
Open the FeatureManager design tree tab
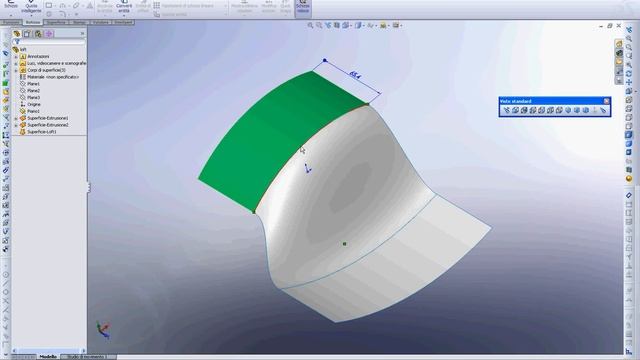17,34
